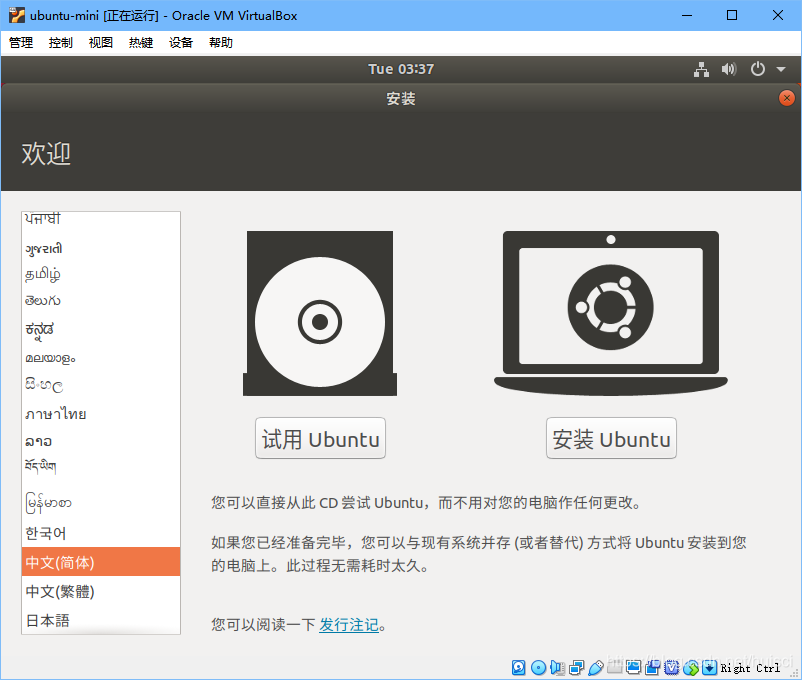Open the 帮助 menu
The width and height of the screenshot is (802, 680).
point(220,42)
